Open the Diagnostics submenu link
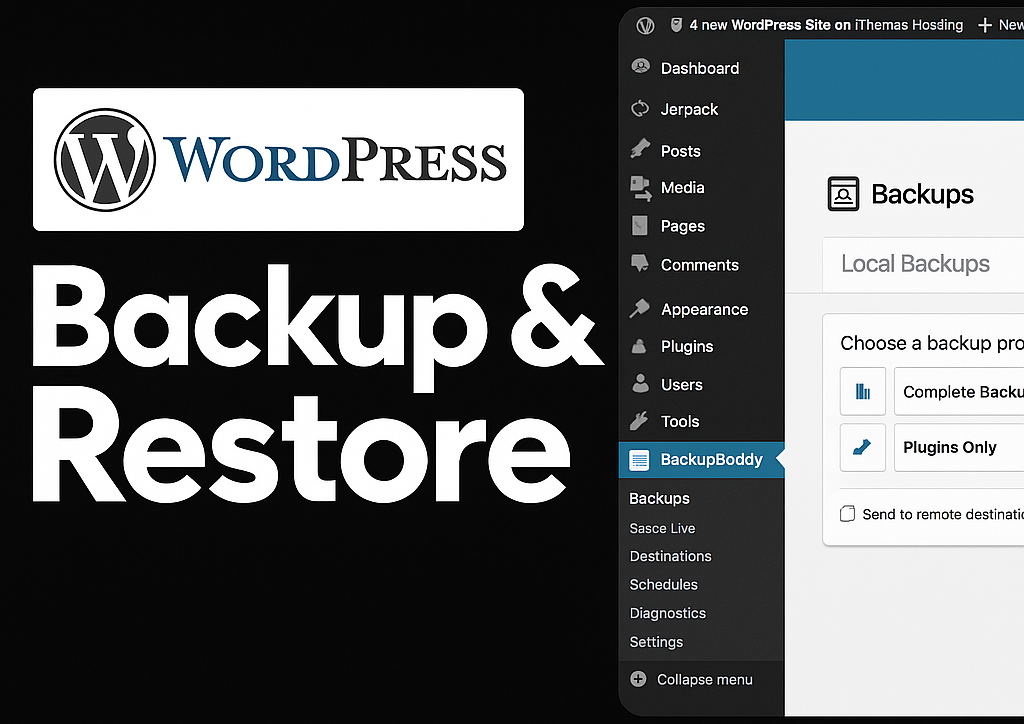The height and width of the screenshot is (724, 1024). click(x=667, y=613)
